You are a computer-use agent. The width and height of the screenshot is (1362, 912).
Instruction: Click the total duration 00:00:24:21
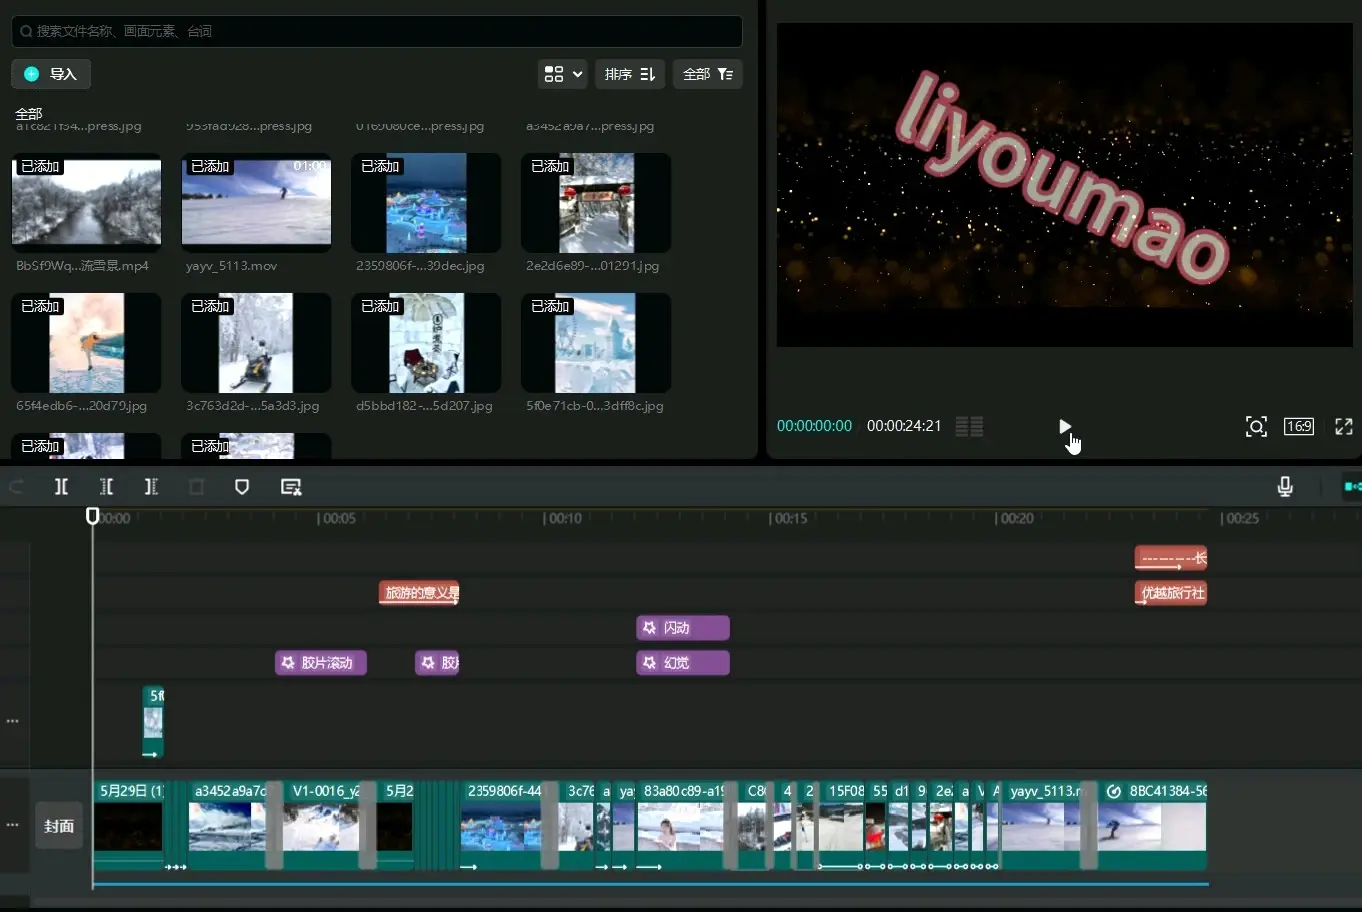point(904,426)
